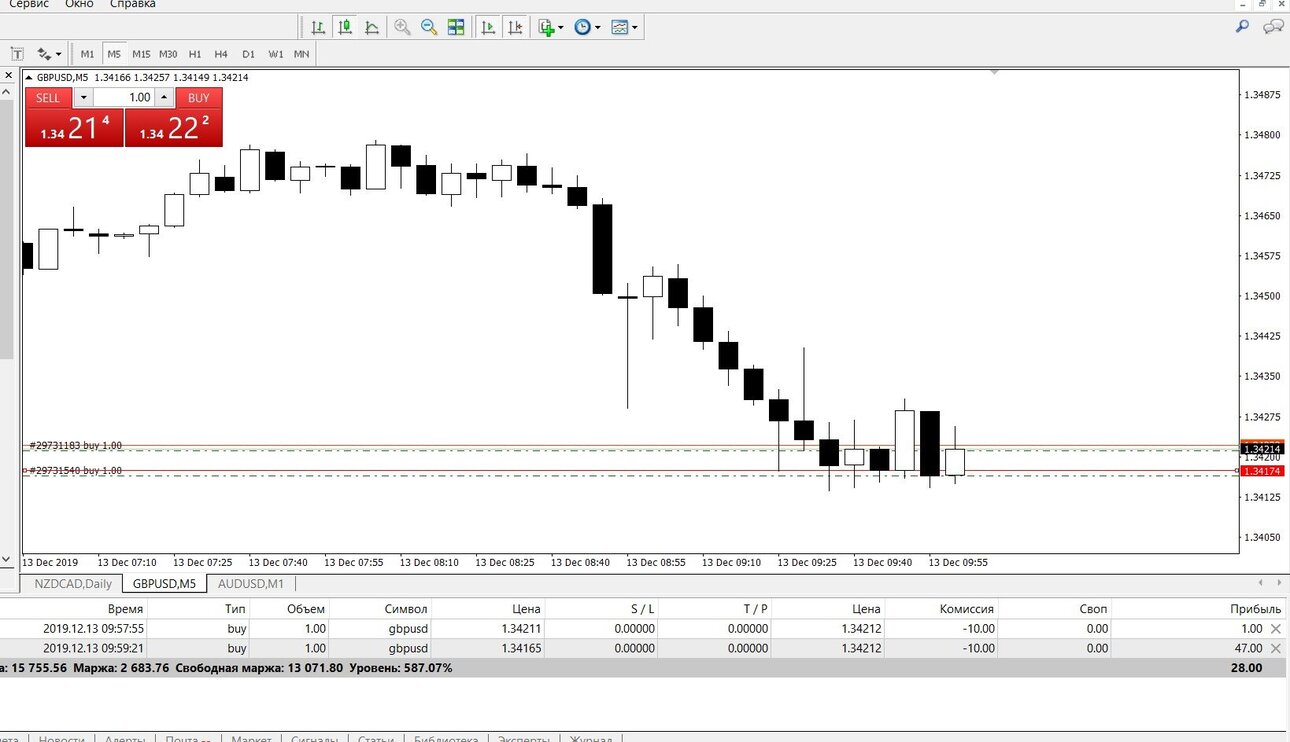Image resolution: width=1290 pixels, height=742 pixels.
Task: Switch chart to line chart mode
Action: click(x=372, y=28)
